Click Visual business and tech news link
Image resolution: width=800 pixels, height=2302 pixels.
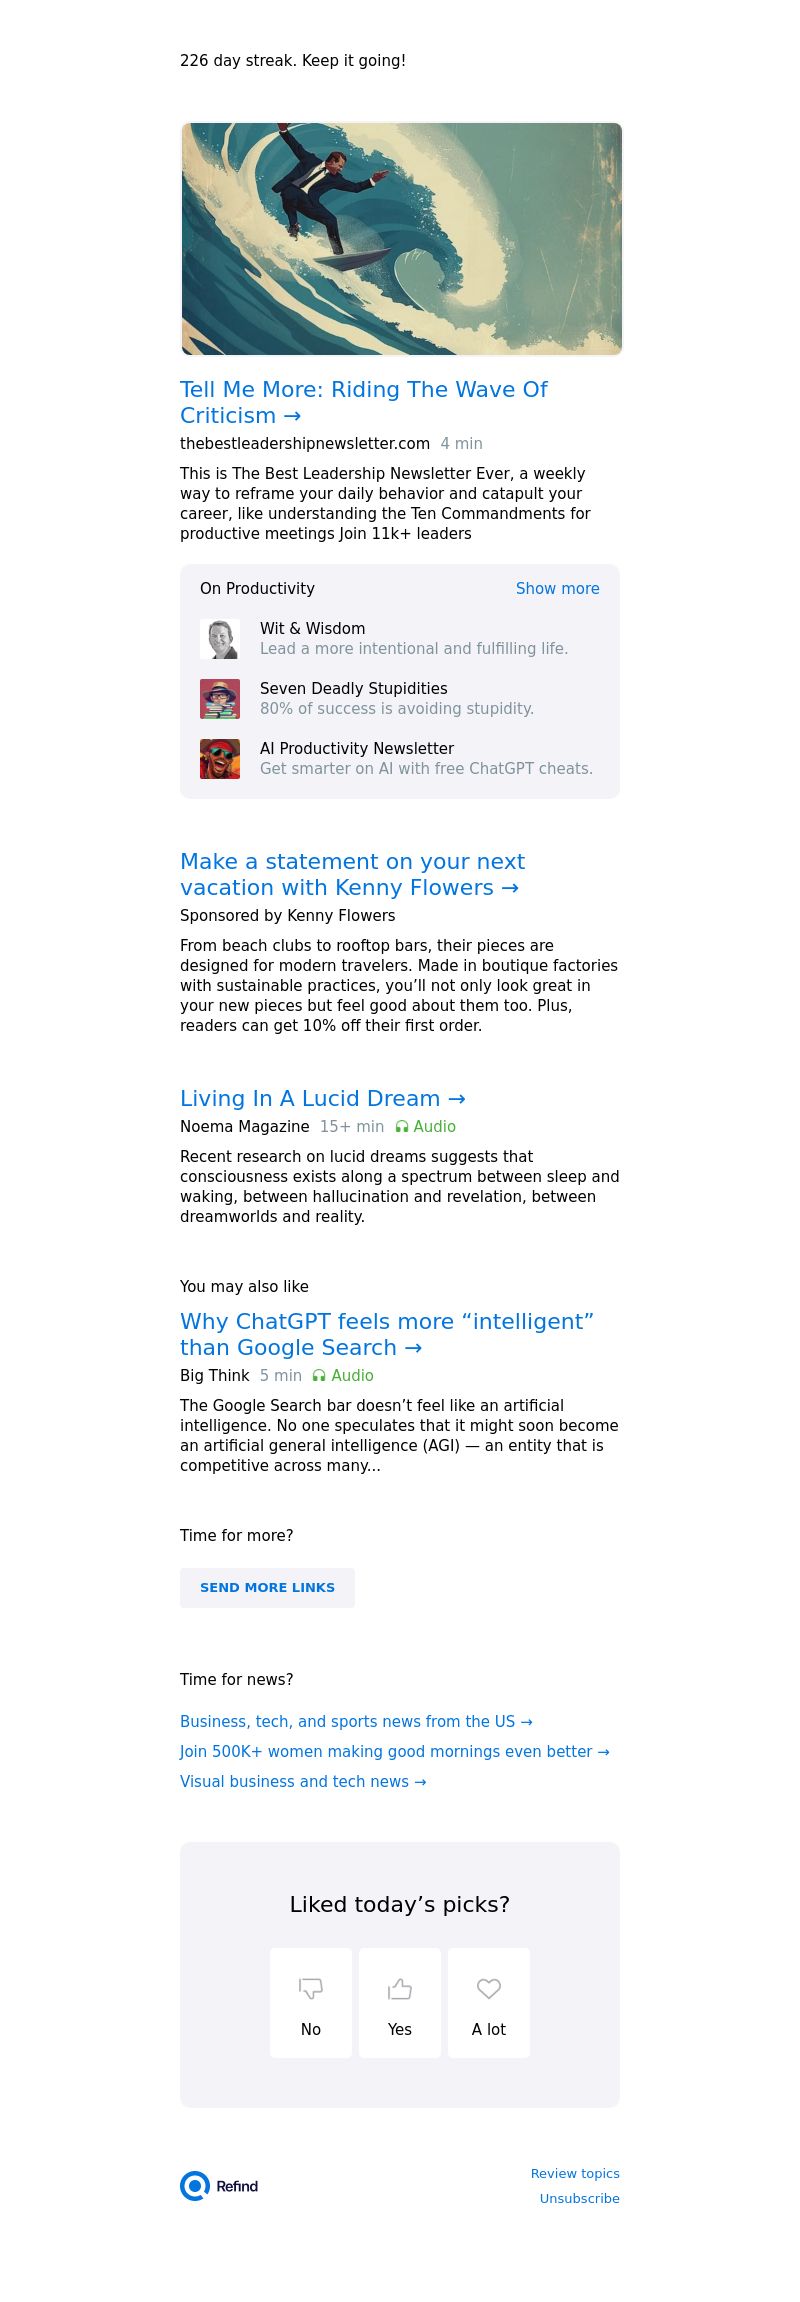303,1781
